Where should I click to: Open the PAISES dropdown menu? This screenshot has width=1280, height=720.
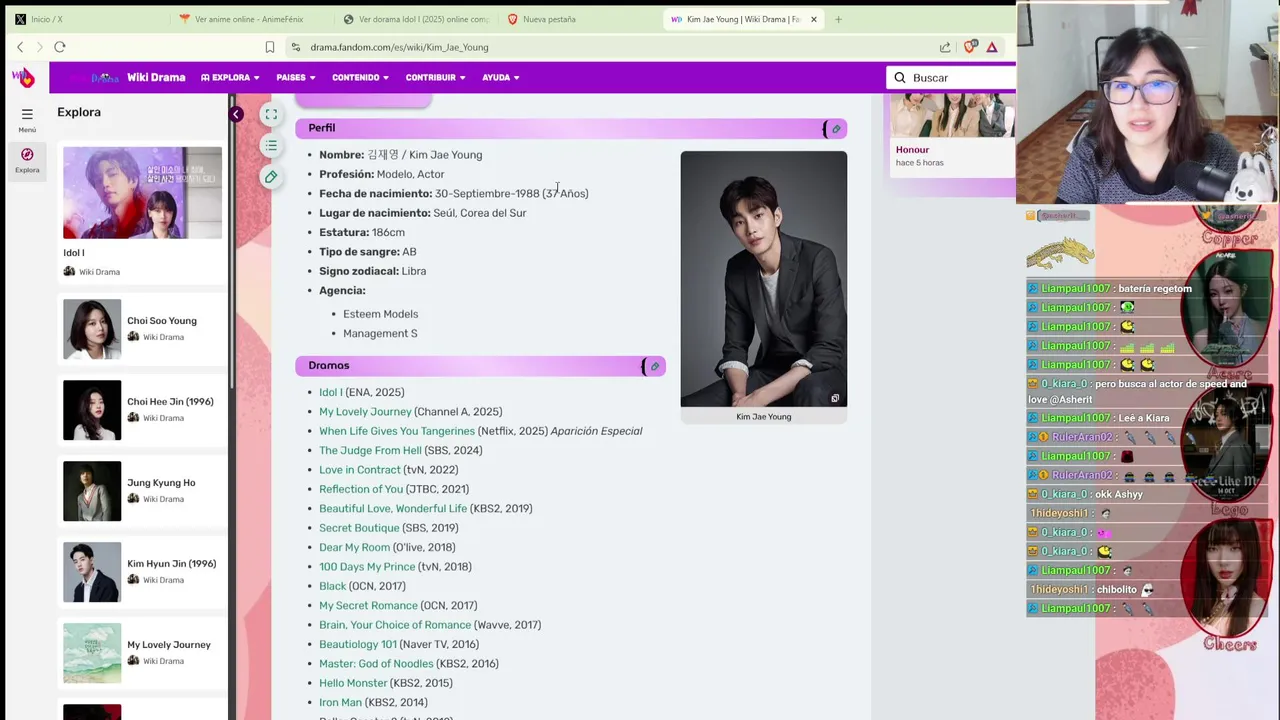pyautogui.click(x=295, y=77)
